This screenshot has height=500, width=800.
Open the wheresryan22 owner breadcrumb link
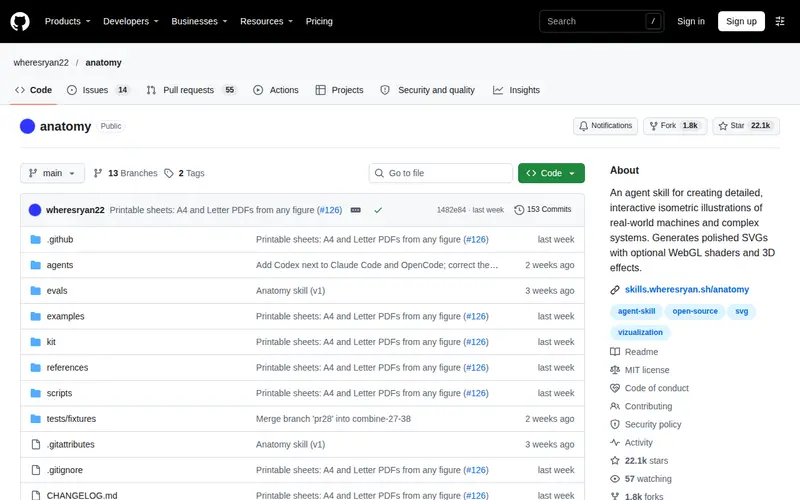point(41,63)
